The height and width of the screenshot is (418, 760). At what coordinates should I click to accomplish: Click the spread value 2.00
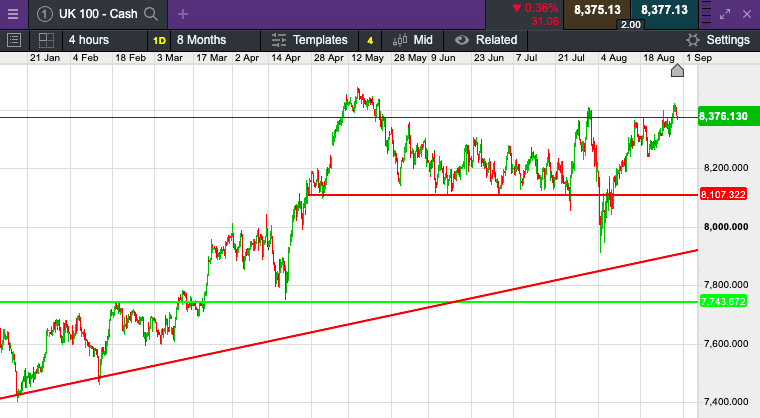point(631,25)
